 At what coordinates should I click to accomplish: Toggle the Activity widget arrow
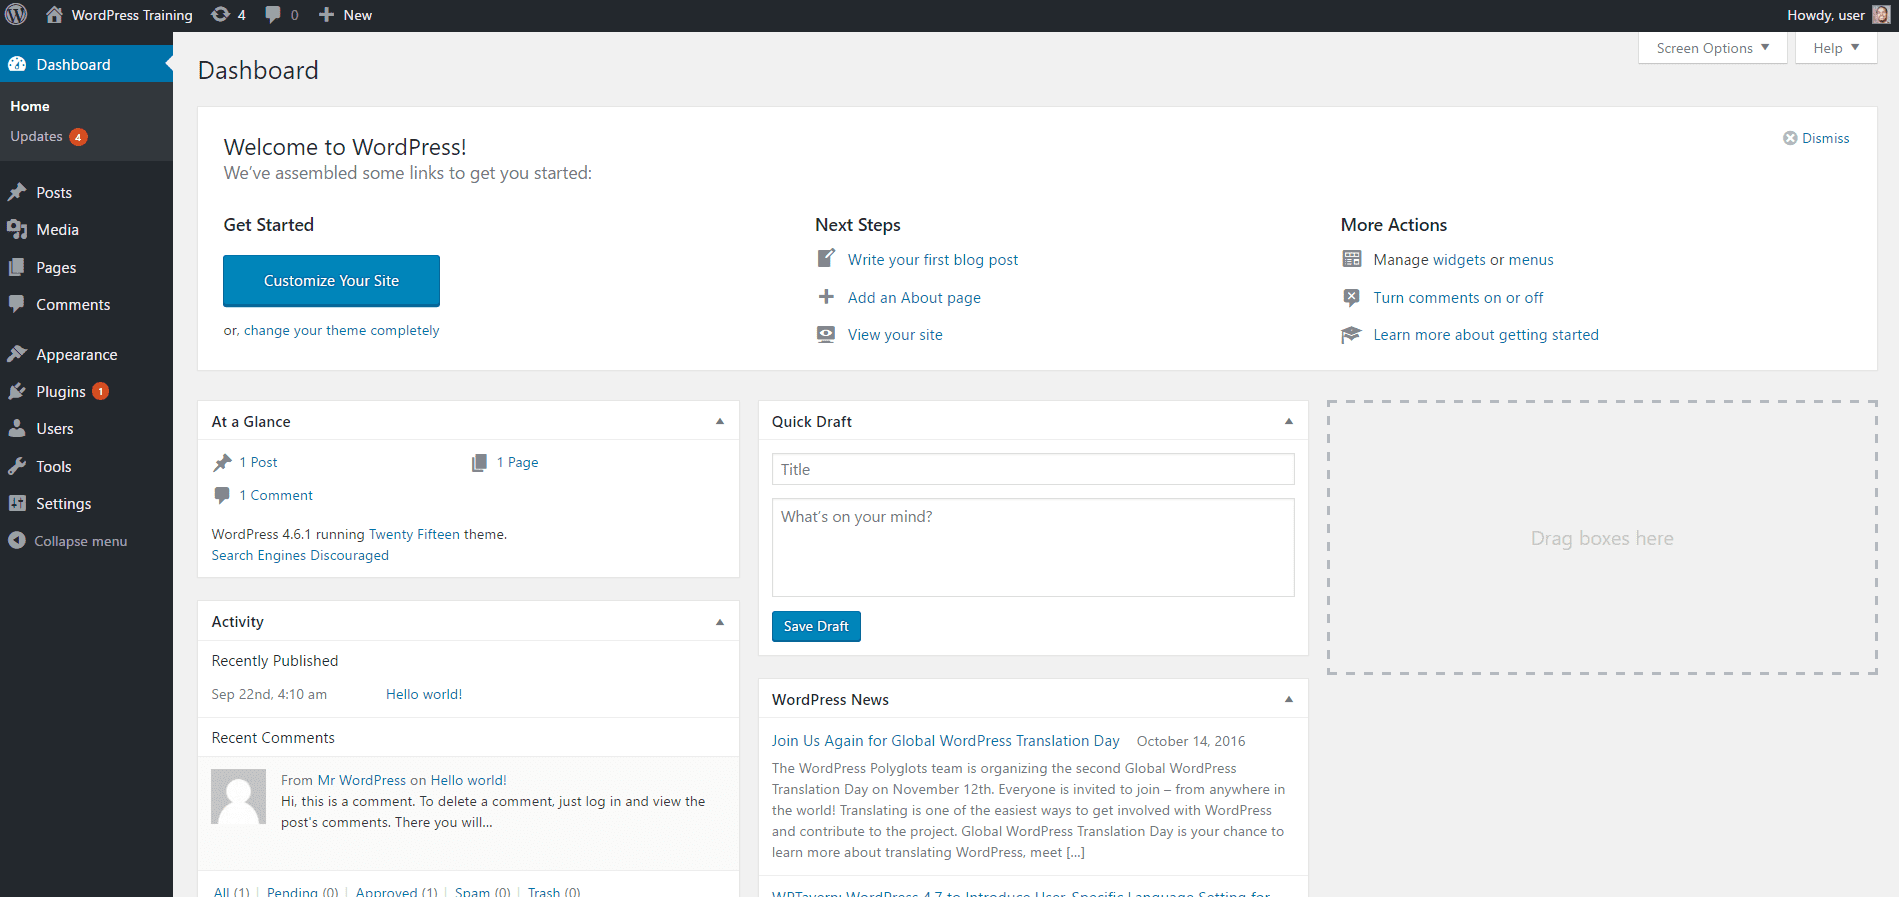[719, 622]
